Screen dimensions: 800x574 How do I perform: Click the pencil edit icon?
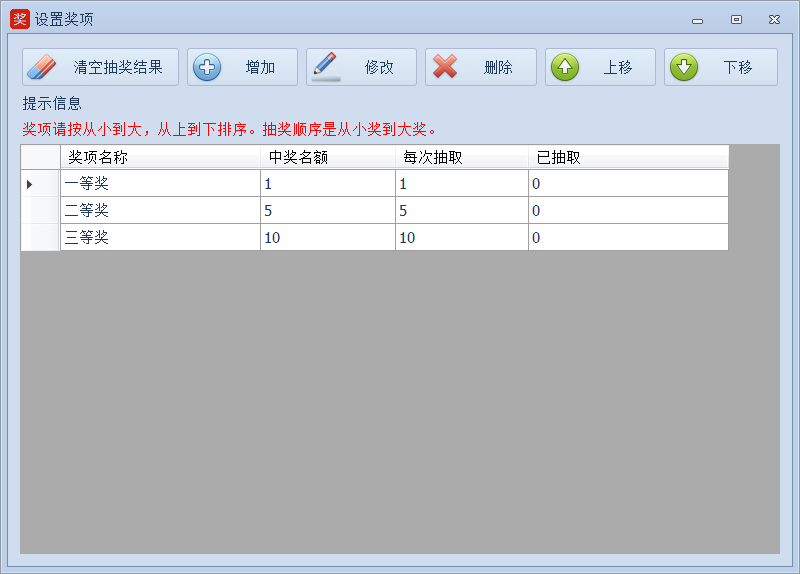point(326,67)
